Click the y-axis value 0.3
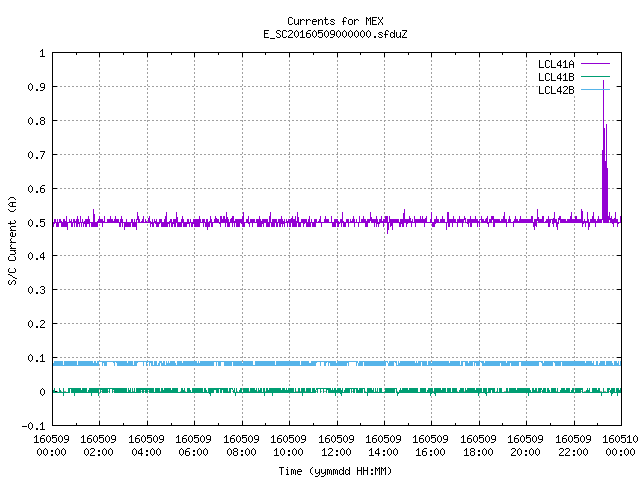 pyautogui.click(x=36, y=290)
